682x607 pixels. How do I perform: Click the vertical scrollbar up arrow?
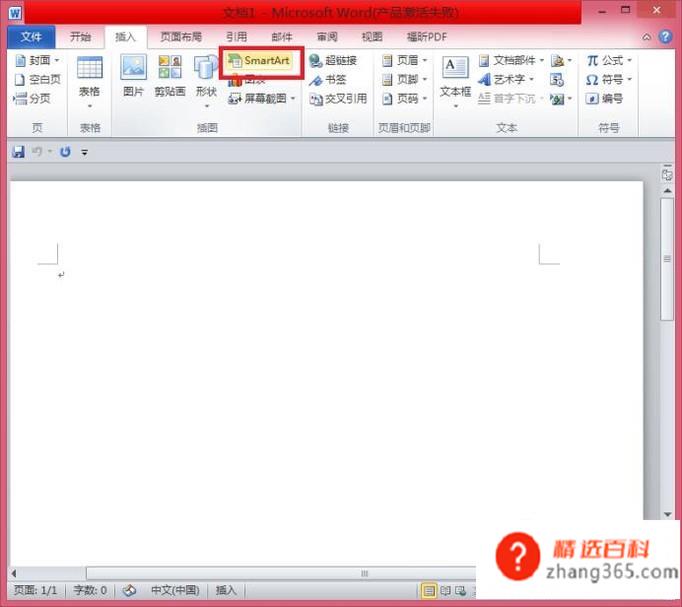[x=667, y=191]
